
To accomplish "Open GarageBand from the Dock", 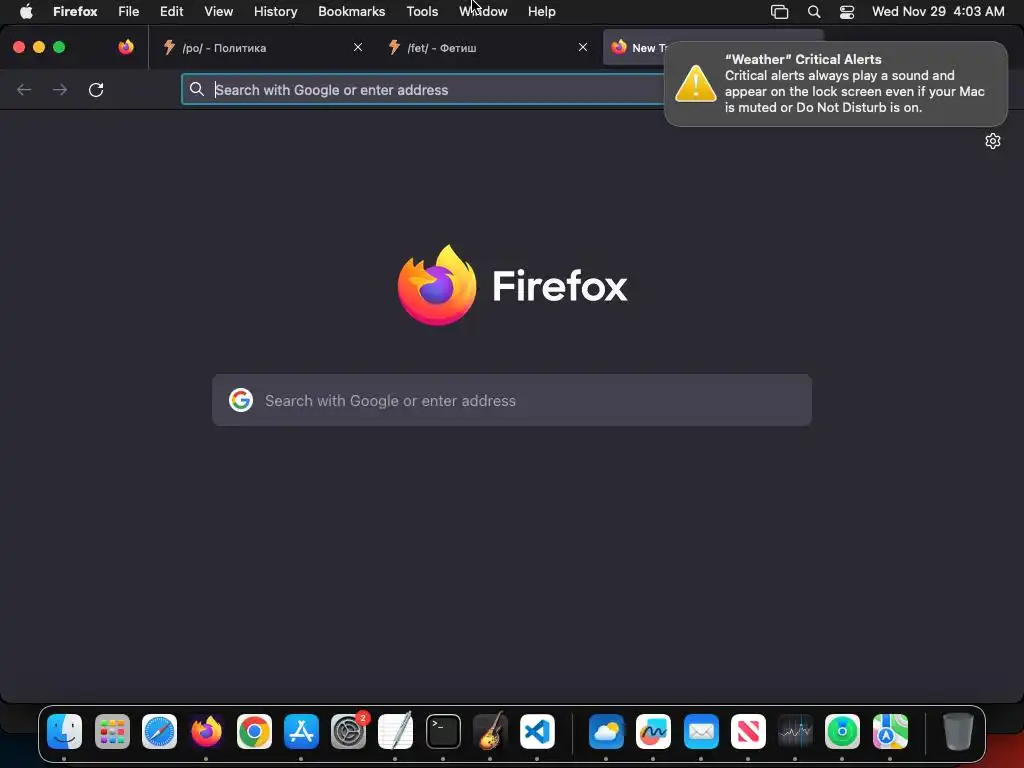I will (490, 731).
